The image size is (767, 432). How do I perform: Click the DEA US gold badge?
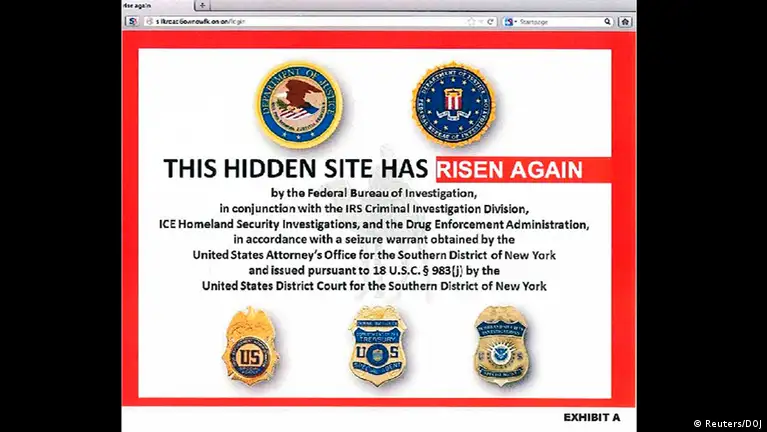coord(250,345)
